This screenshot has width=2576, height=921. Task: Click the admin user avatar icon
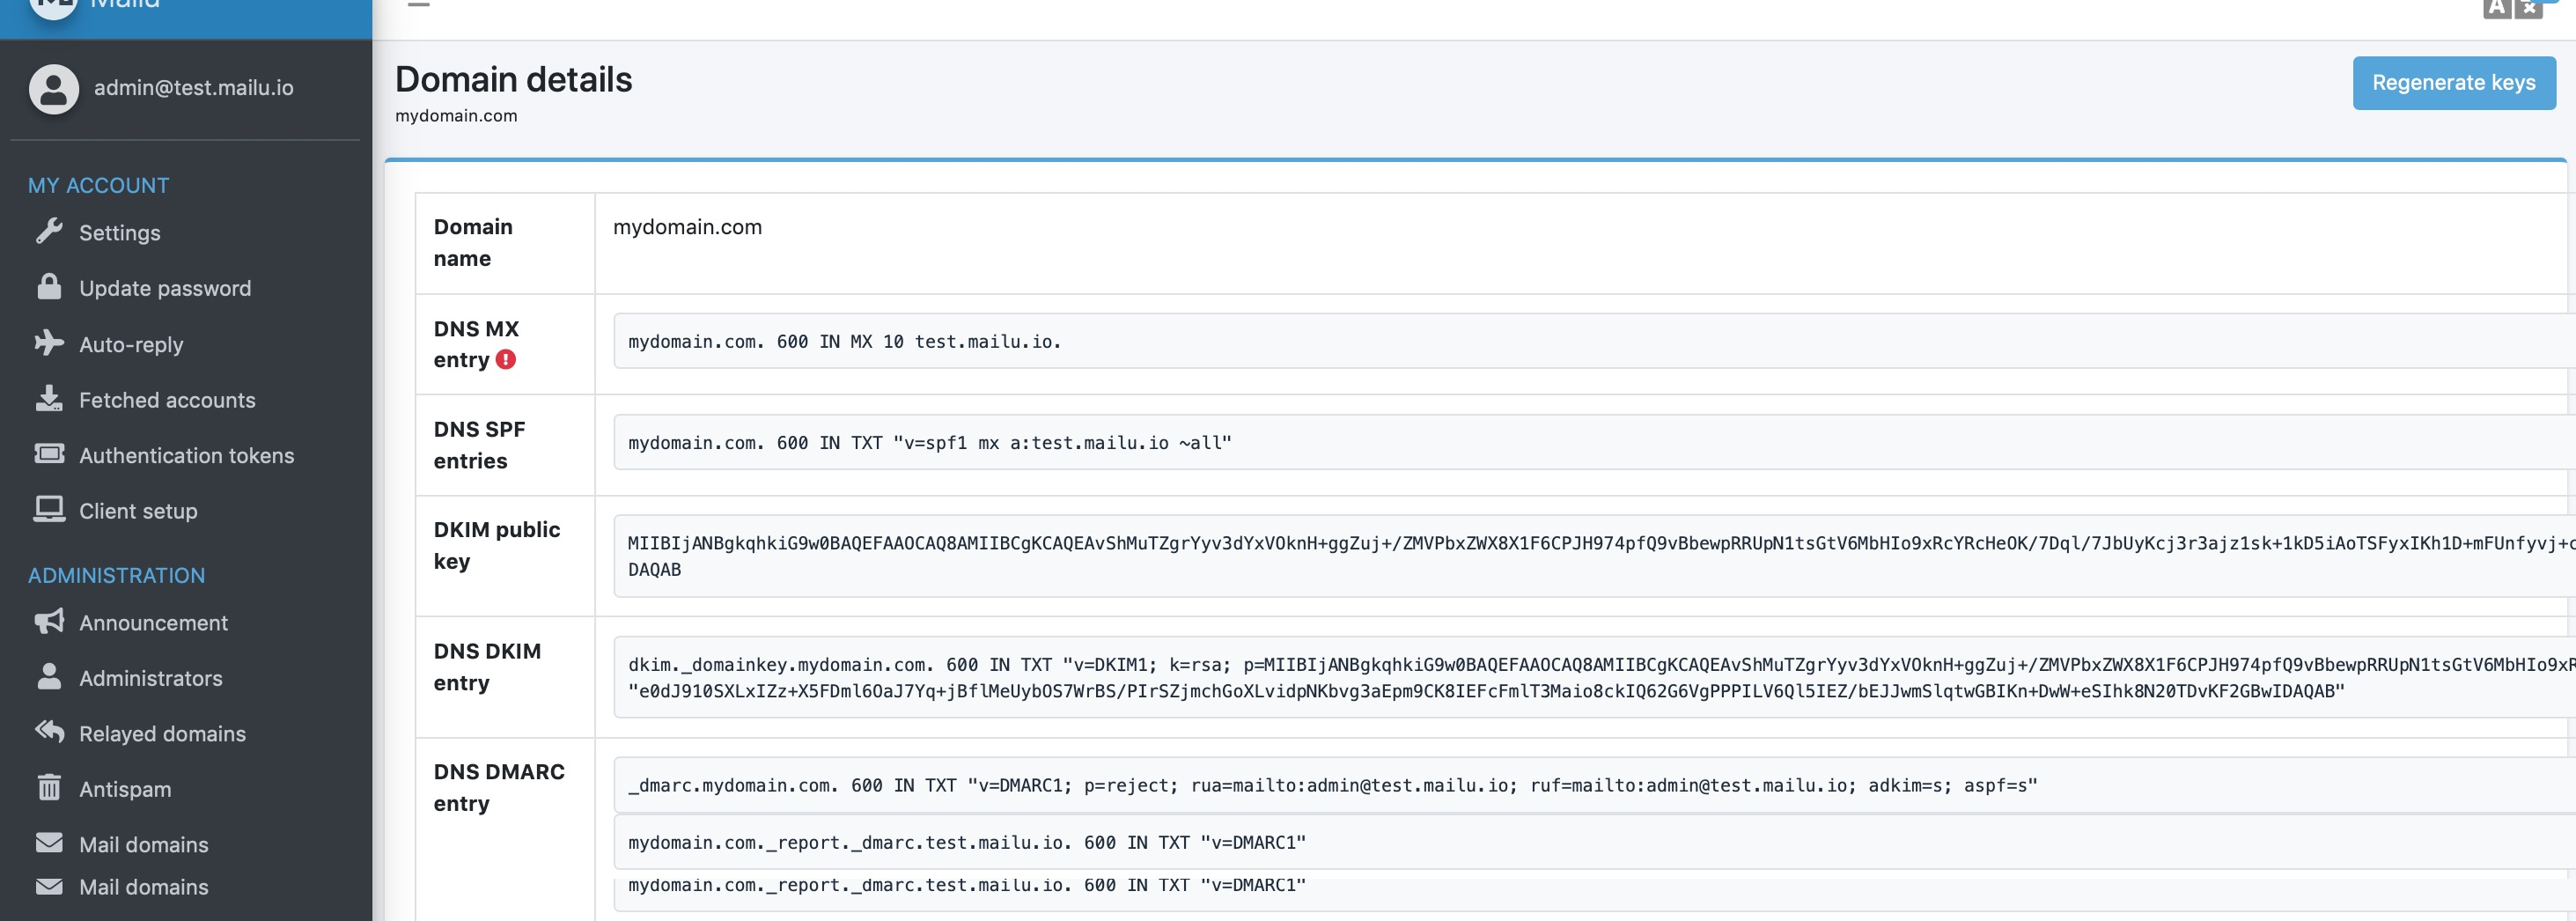[x=54, y=89]
